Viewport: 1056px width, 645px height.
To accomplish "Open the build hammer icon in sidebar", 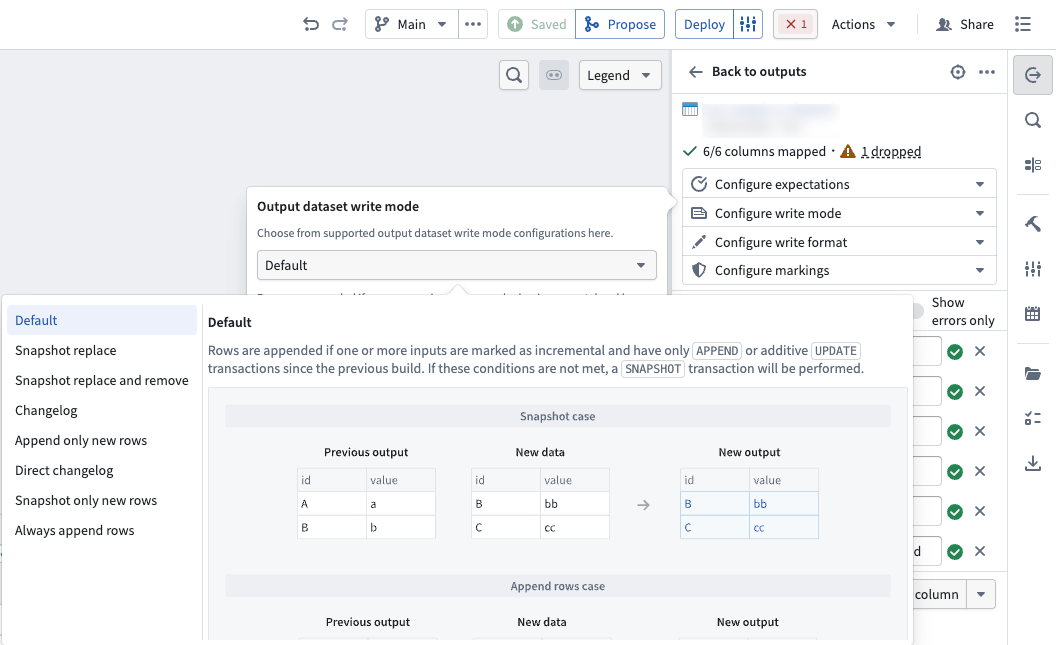I will click(x=1032, y=224).
